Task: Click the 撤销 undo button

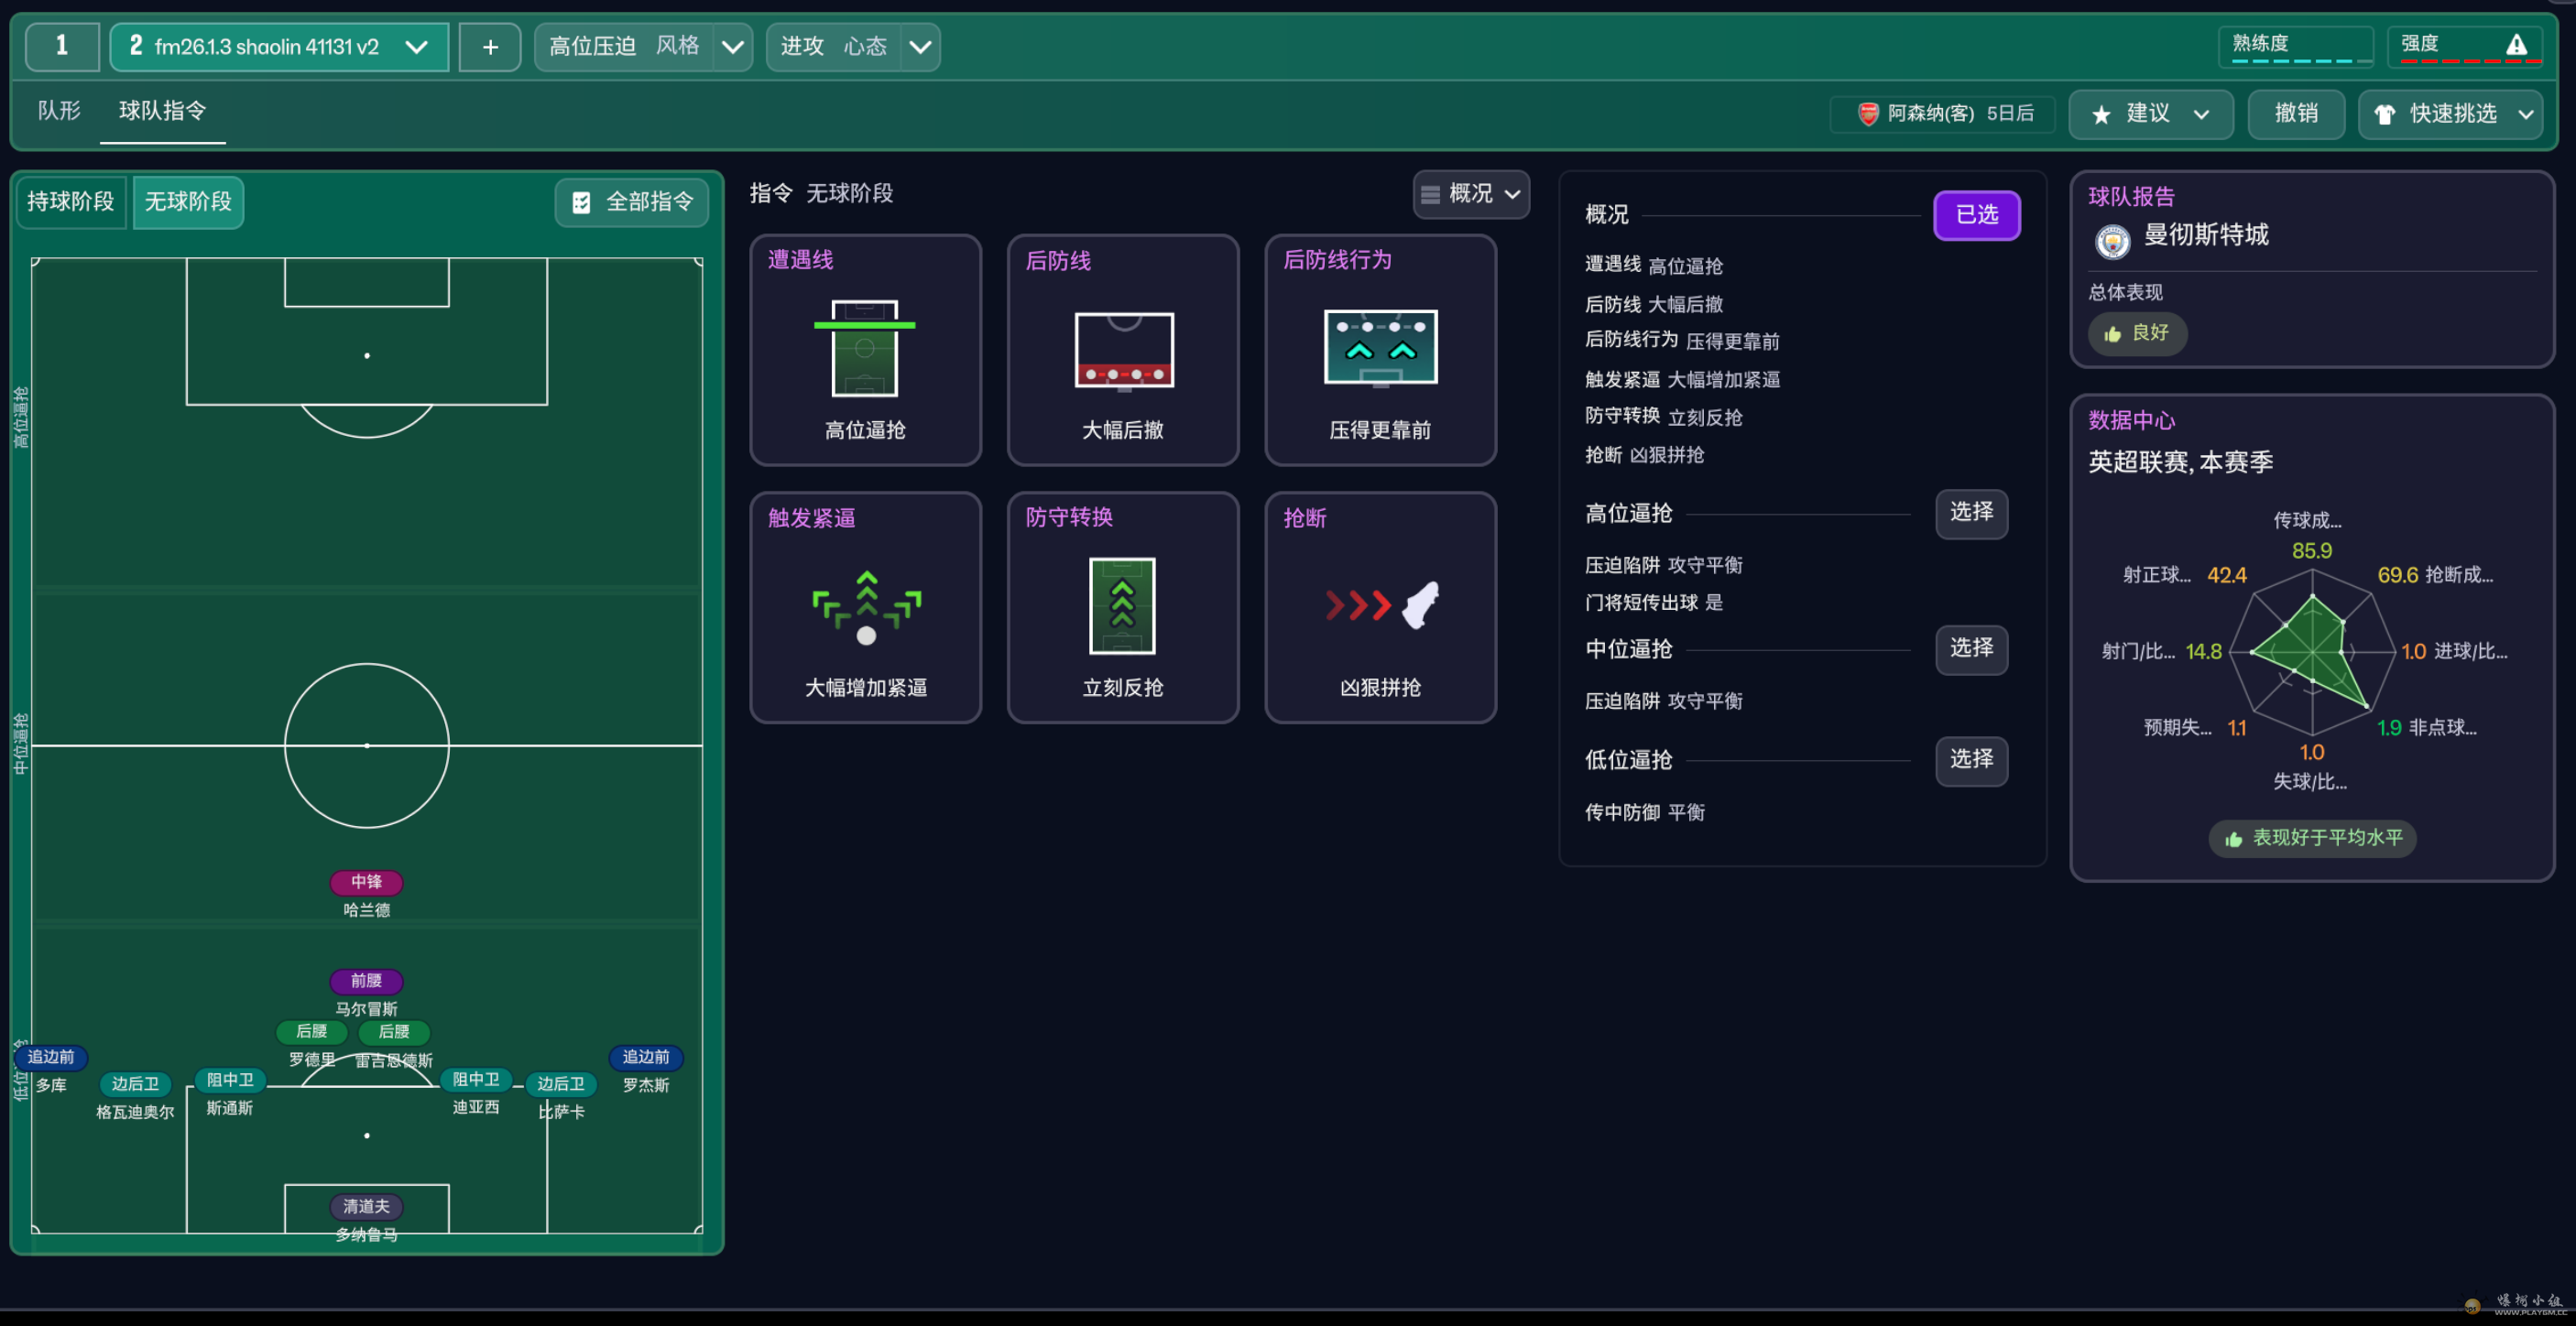Action: coord(2295,114)
